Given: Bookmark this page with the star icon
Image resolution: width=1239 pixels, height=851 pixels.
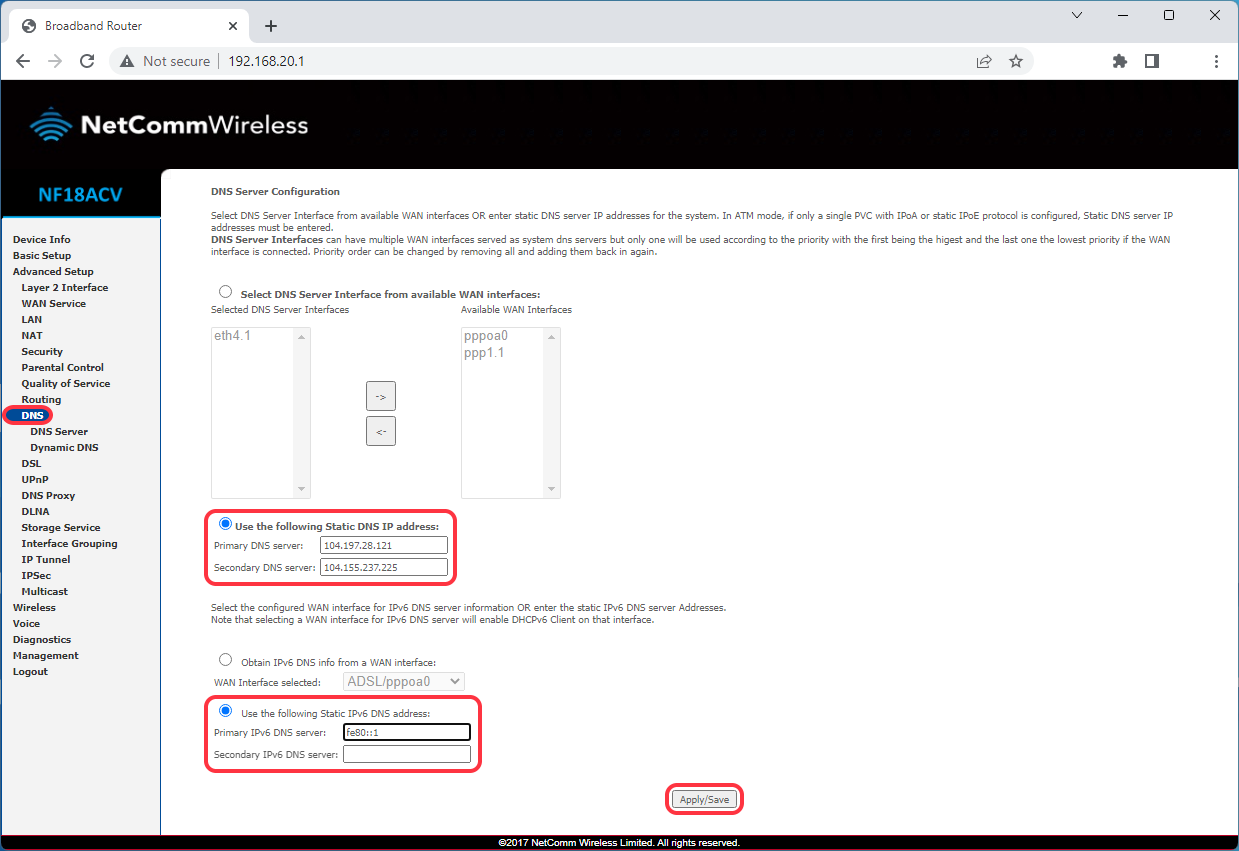Looking at the screenshot, I should (1016, 61).
